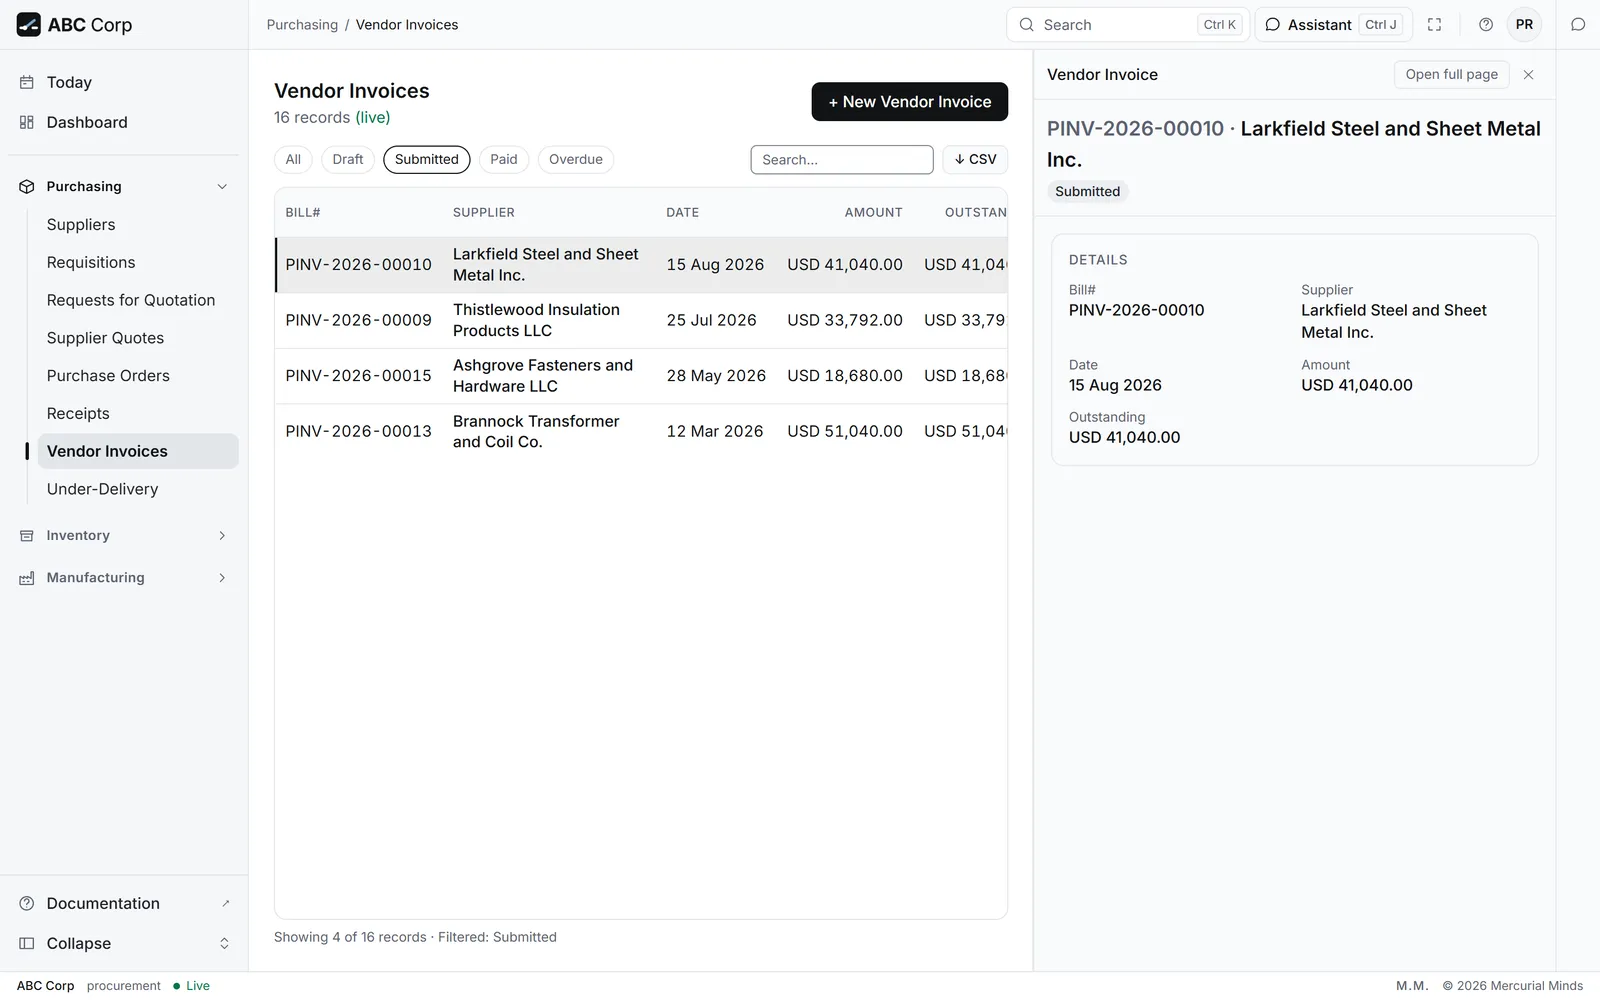The width and height of the screenshot is (1600, 1000).
Task: Open the Today calendar icon
Action: click(27, 83)
